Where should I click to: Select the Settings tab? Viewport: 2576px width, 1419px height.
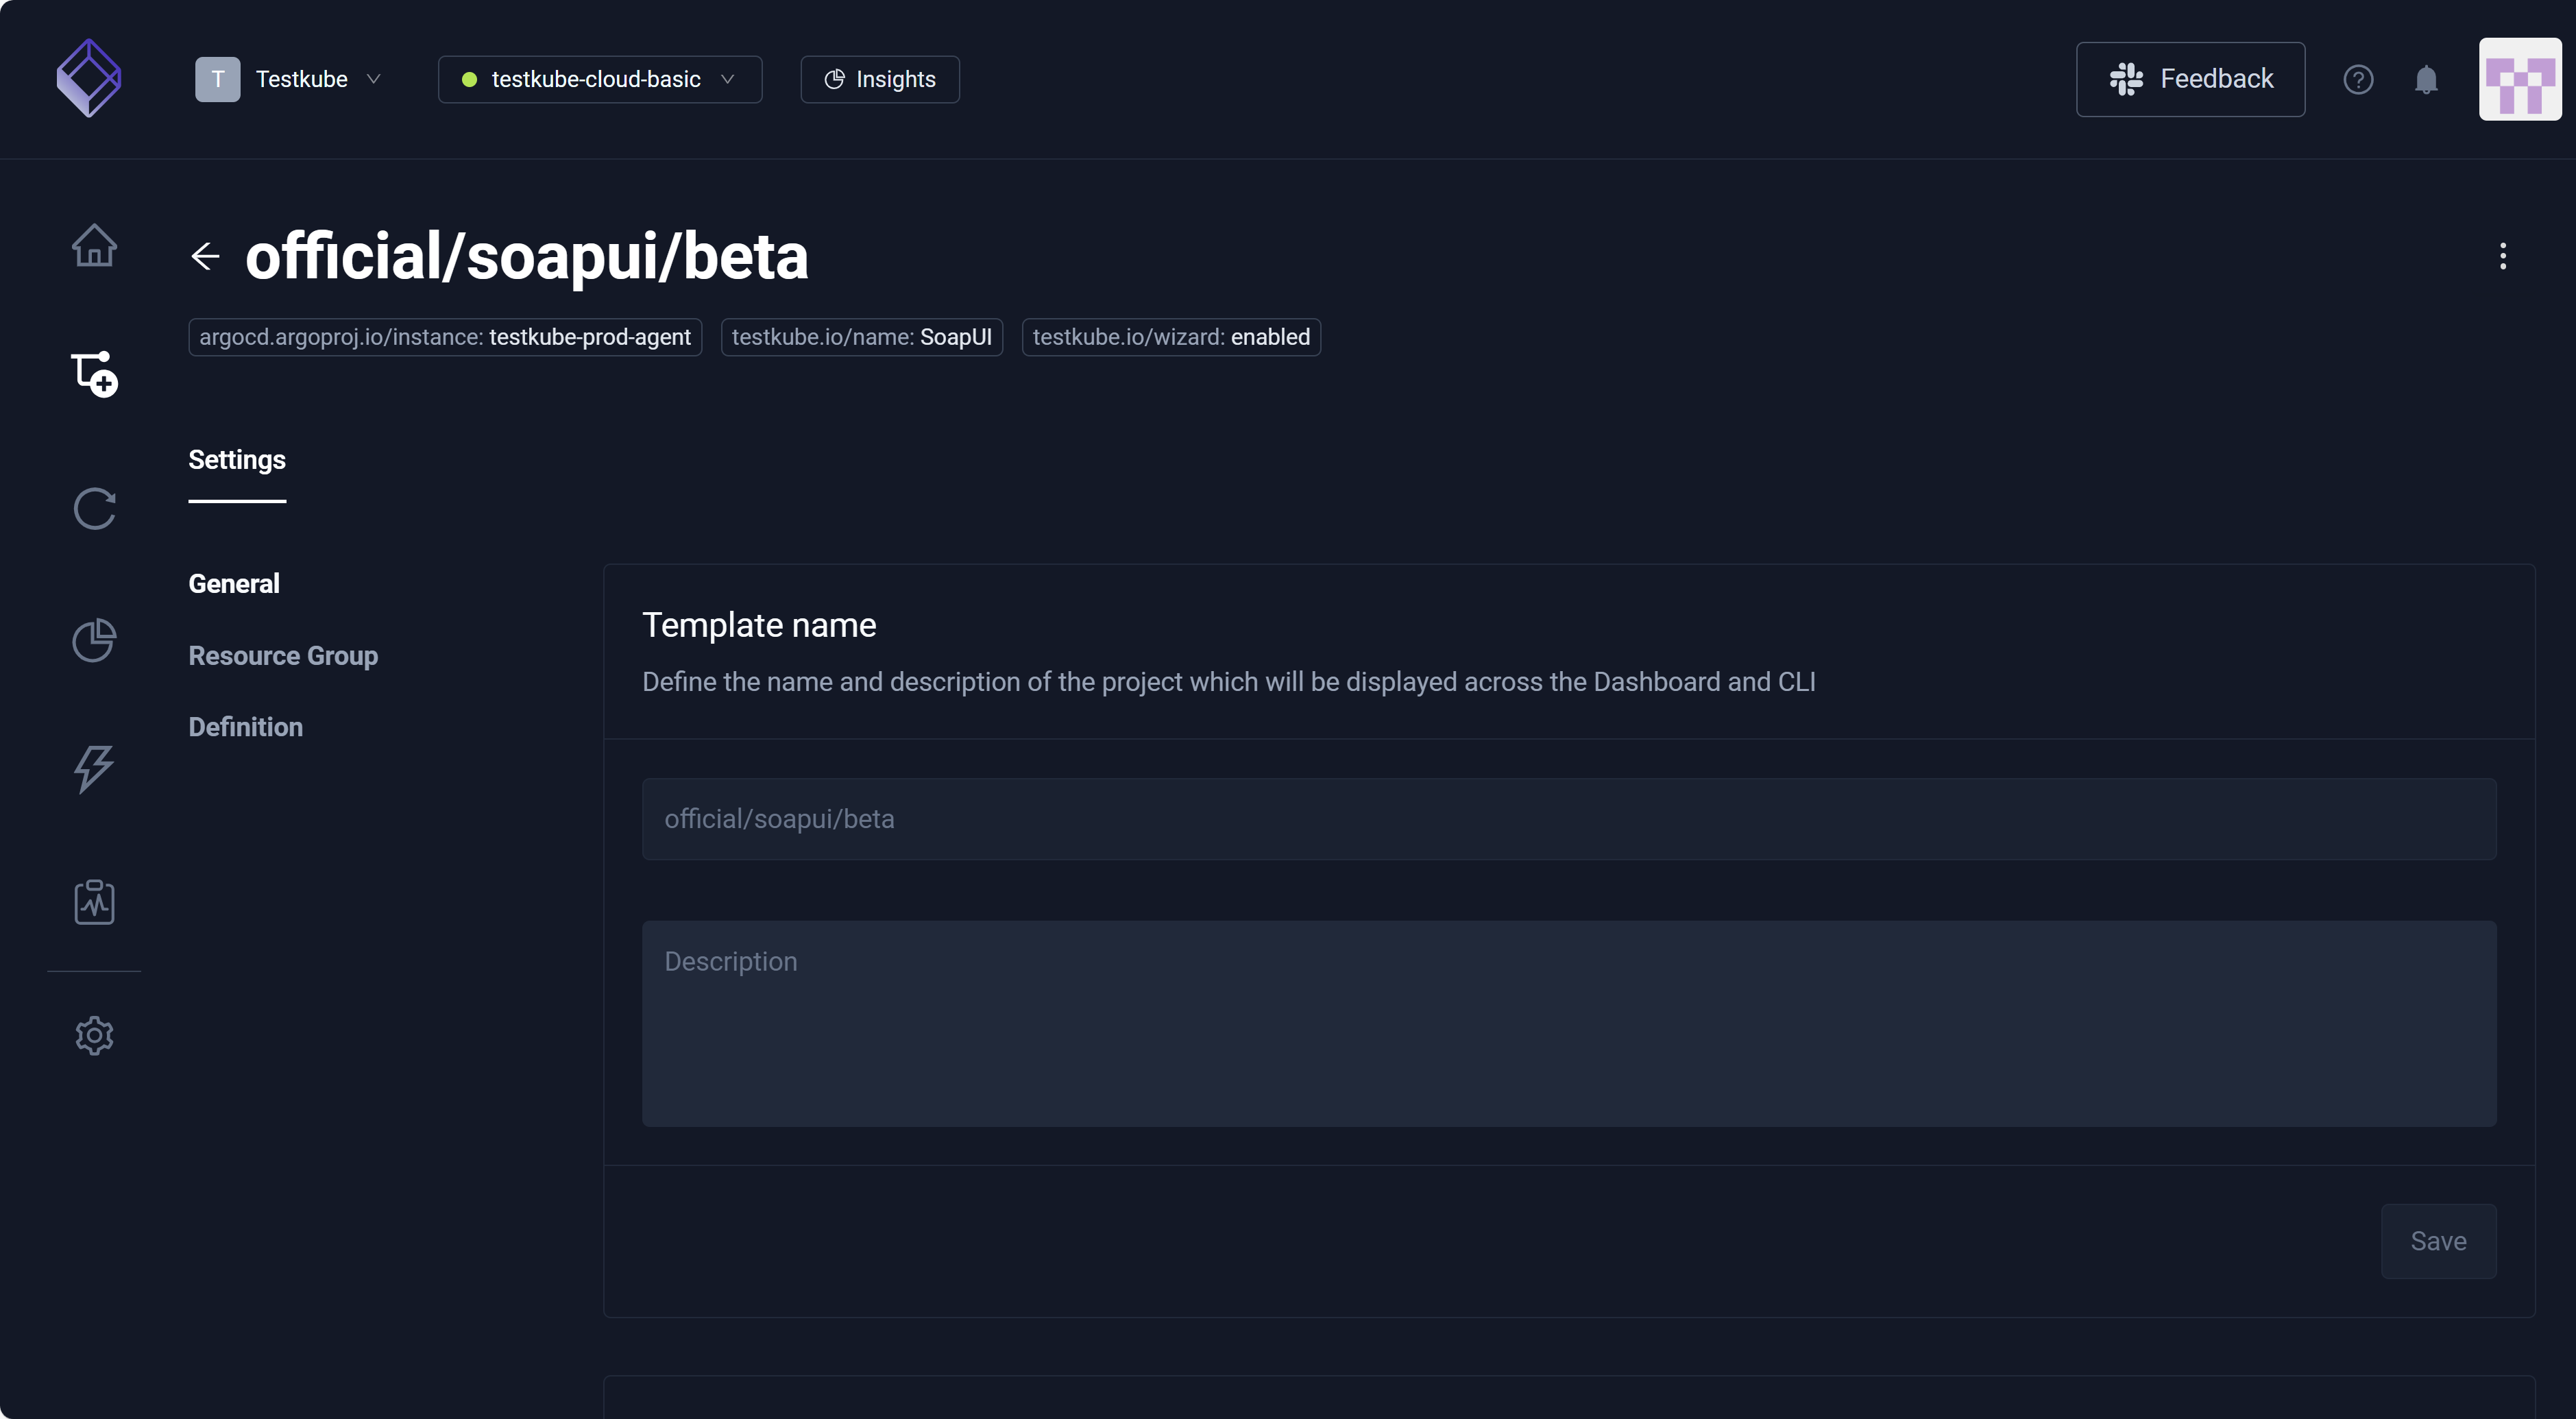[237, 460]
